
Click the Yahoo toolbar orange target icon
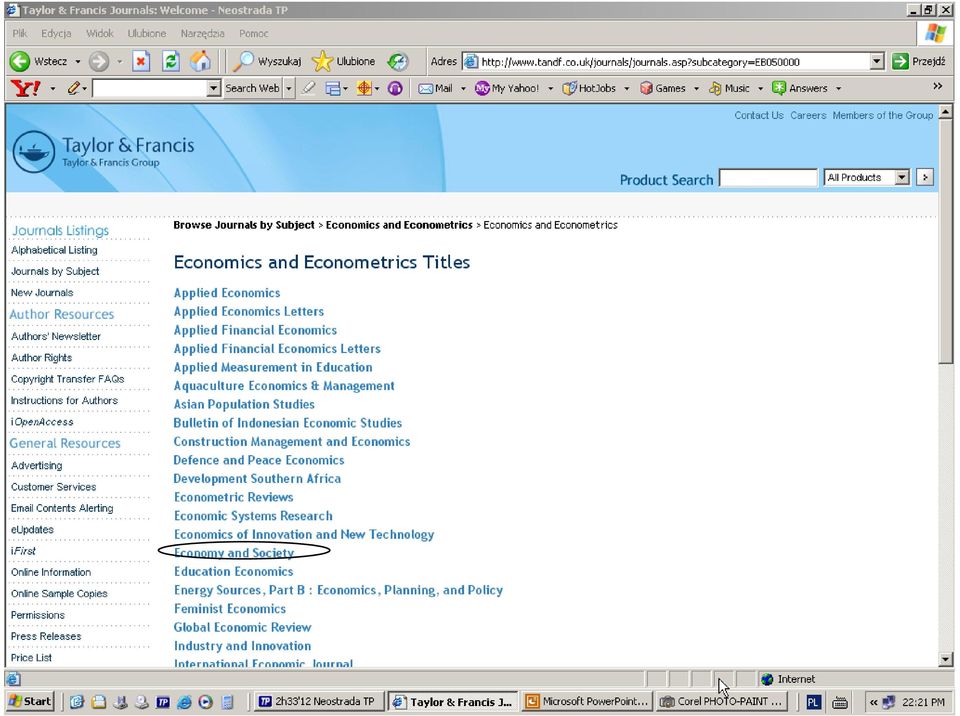[x=364, y=89]
